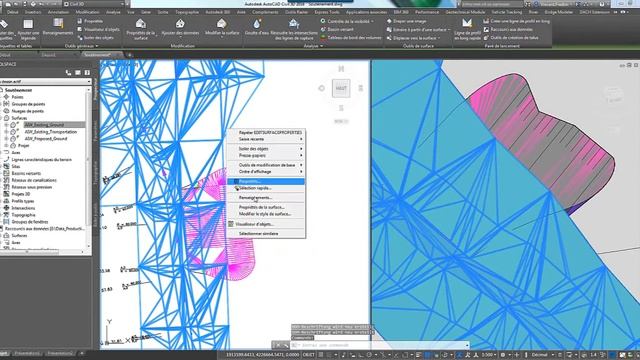Viewport: 640px width, 360px height.
Task: Expand the Outils généraux panel arrow
Action: [x=97, y=46]
